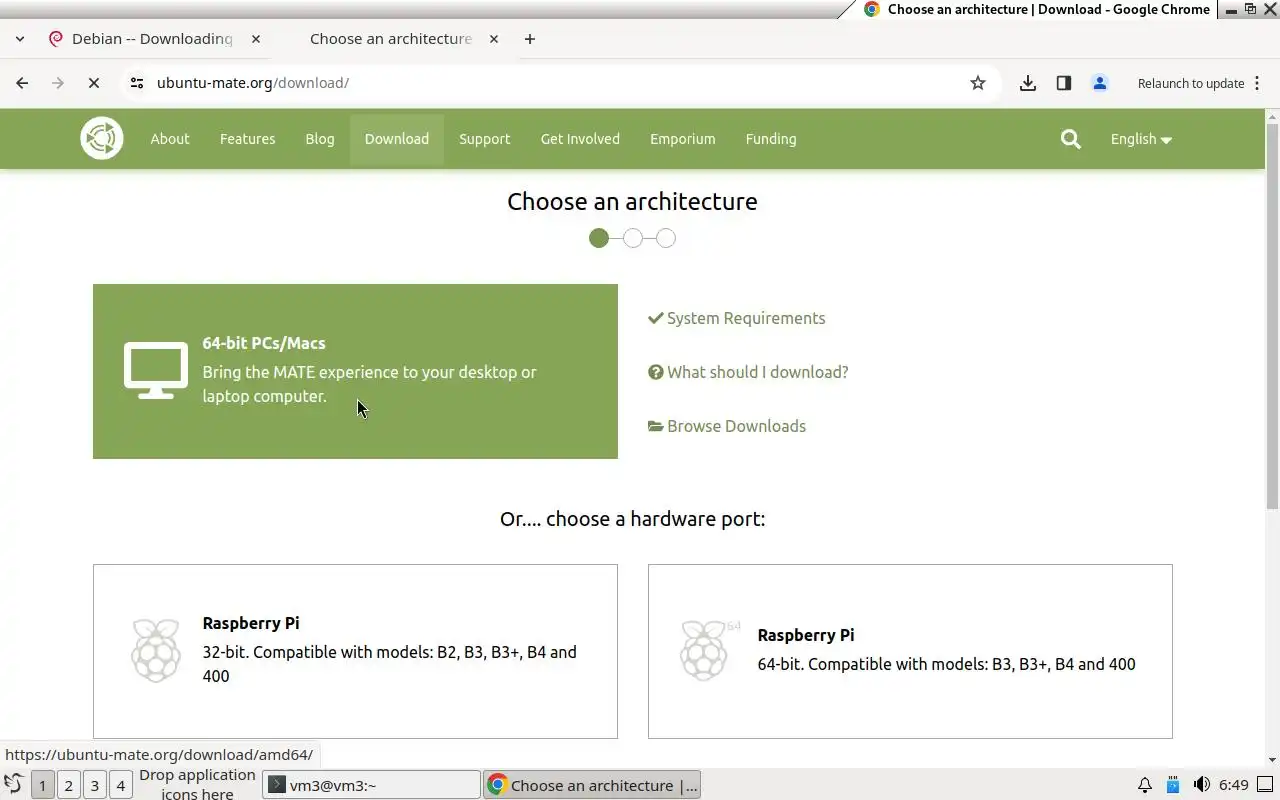Switch to workspace 3
1280x800 pixels.
(94, 785)
